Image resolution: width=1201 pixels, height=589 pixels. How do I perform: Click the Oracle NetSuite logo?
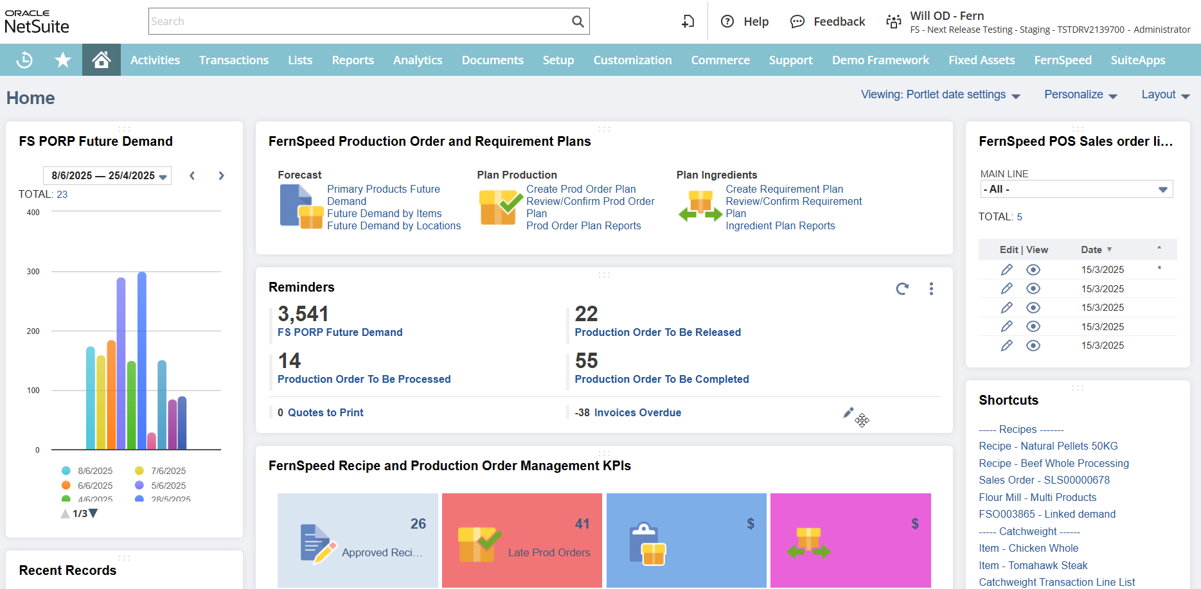[37, 21]
